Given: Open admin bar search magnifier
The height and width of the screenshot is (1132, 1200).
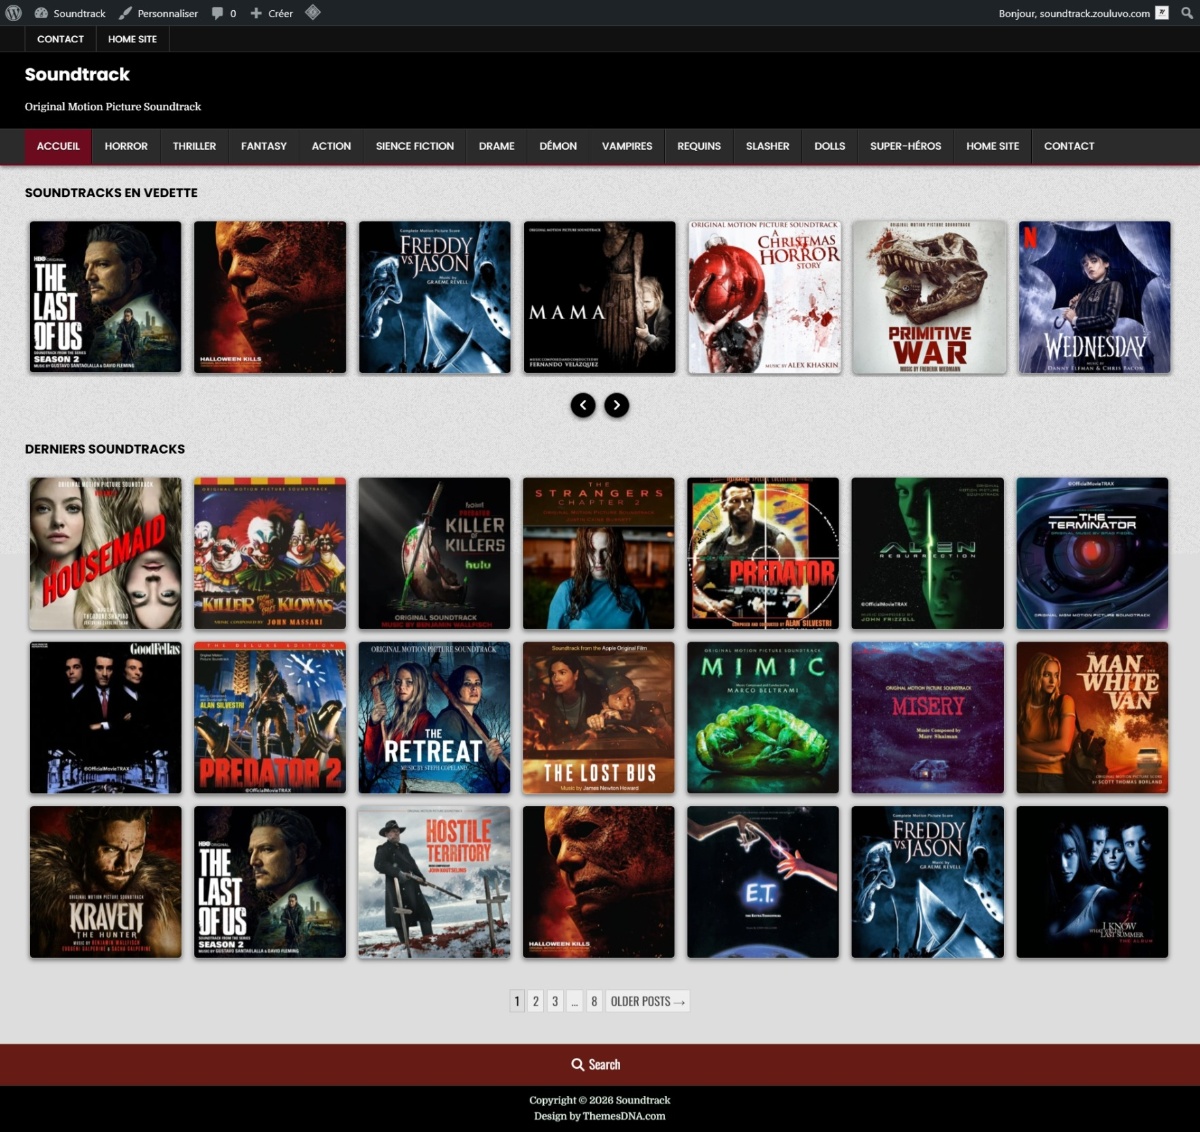Looking at the screenshot, I should (1187, 13).
